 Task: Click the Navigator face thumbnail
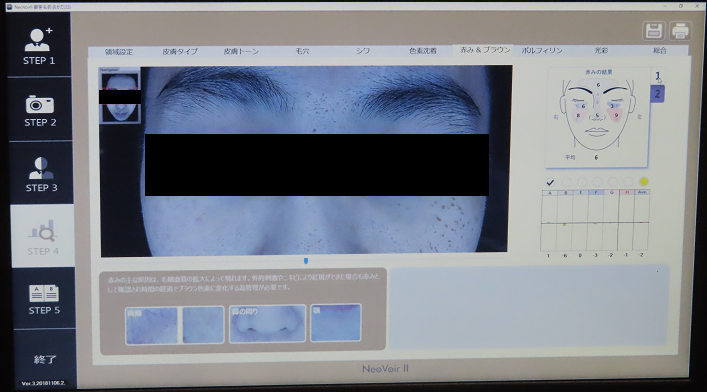point(120,96)
